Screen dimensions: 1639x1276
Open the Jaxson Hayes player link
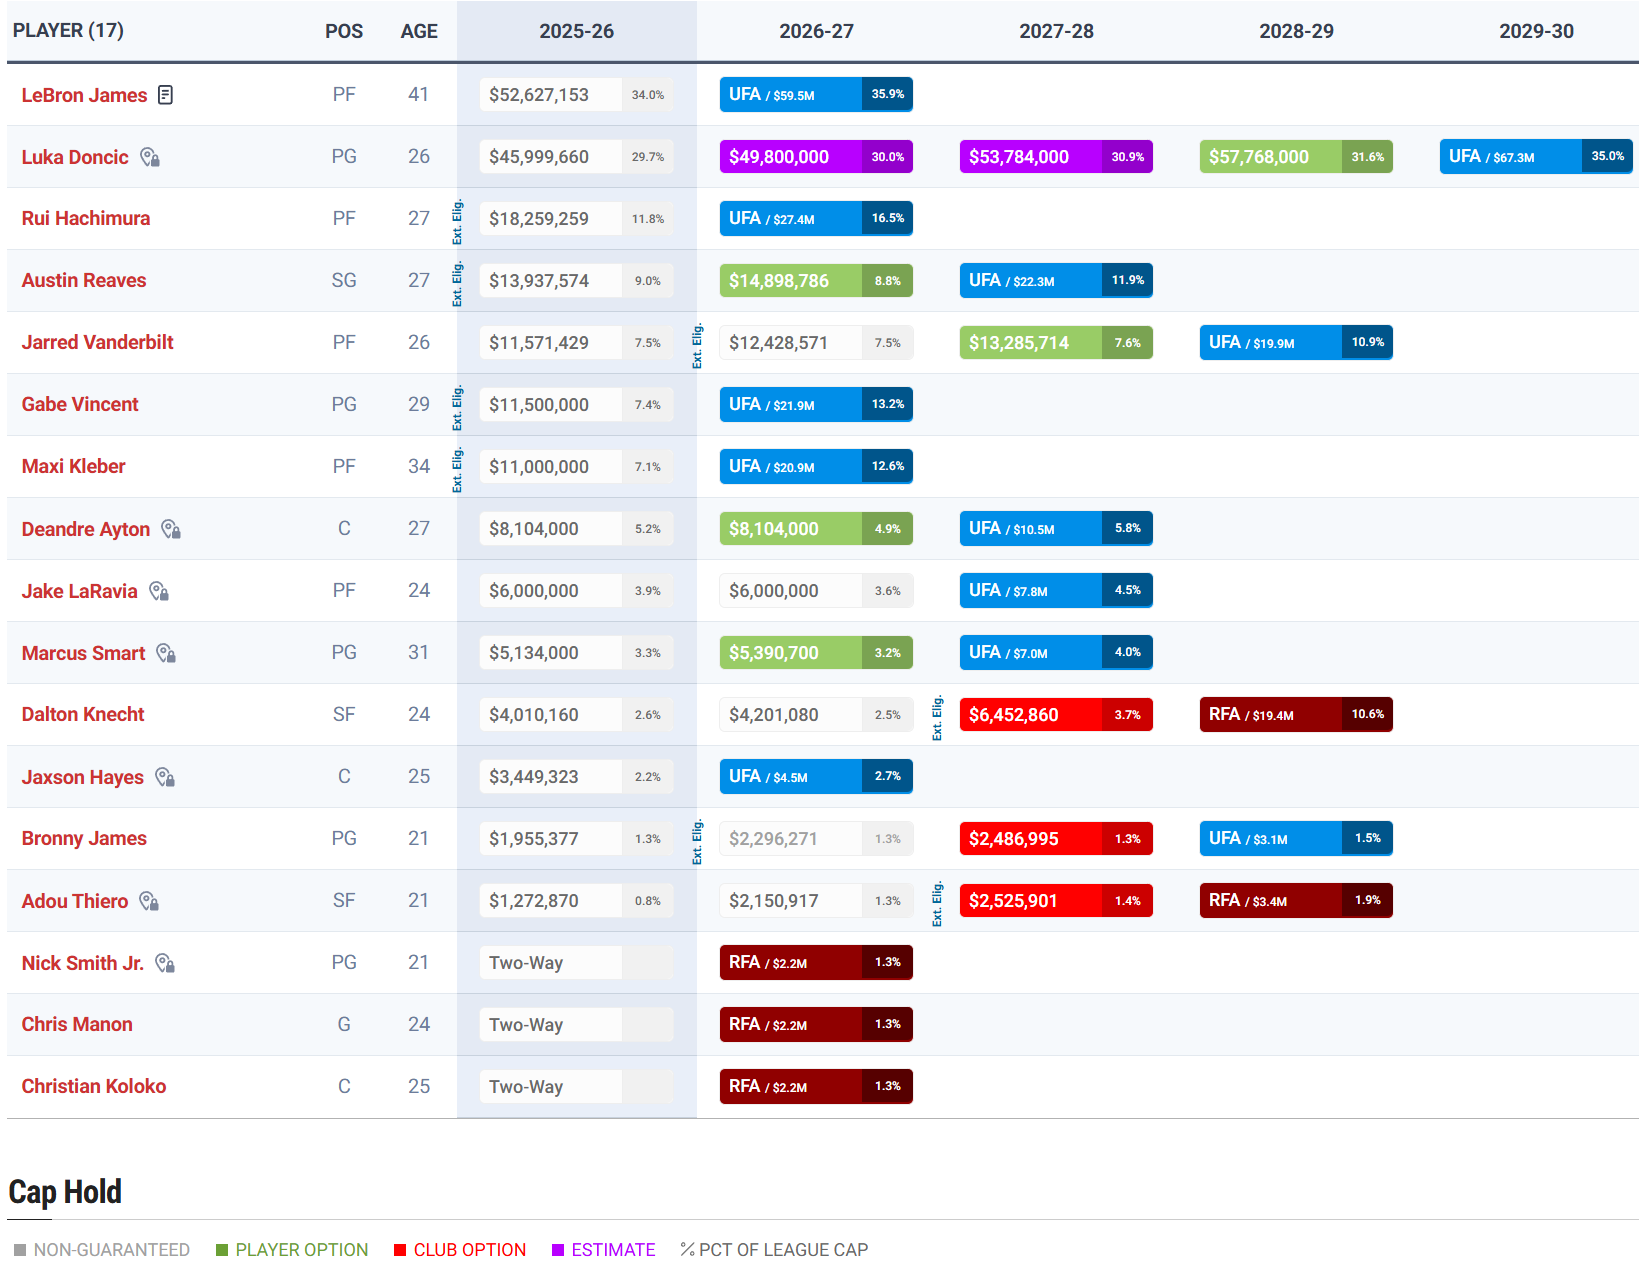(x=83, y=777)
